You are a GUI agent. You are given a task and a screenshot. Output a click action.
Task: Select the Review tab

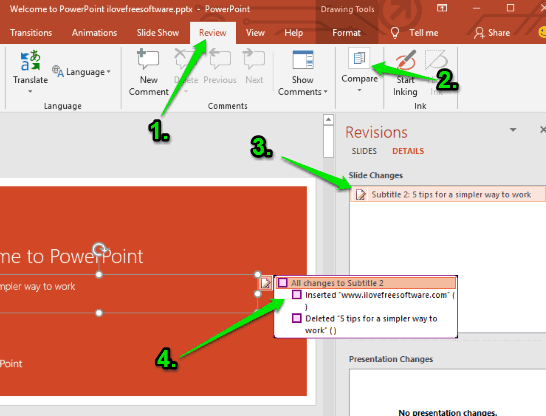tap(213, 33)
